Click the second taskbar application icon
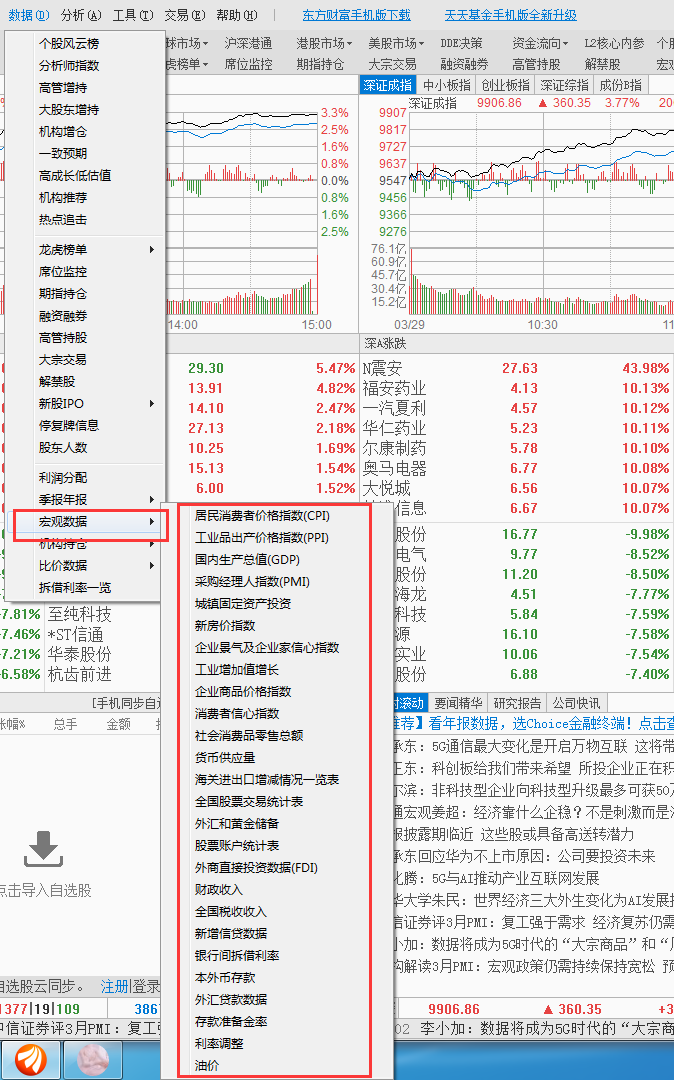 click(93, 1061)
